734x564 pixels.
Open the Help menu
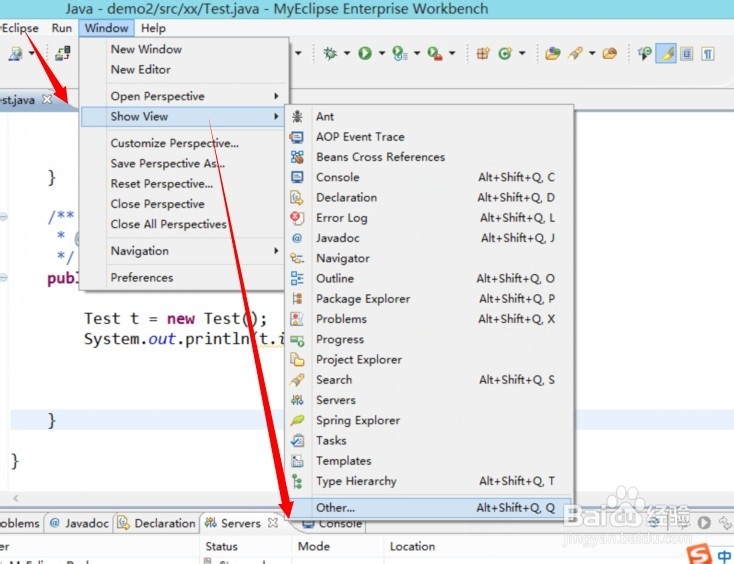click(x=153, y=28)
